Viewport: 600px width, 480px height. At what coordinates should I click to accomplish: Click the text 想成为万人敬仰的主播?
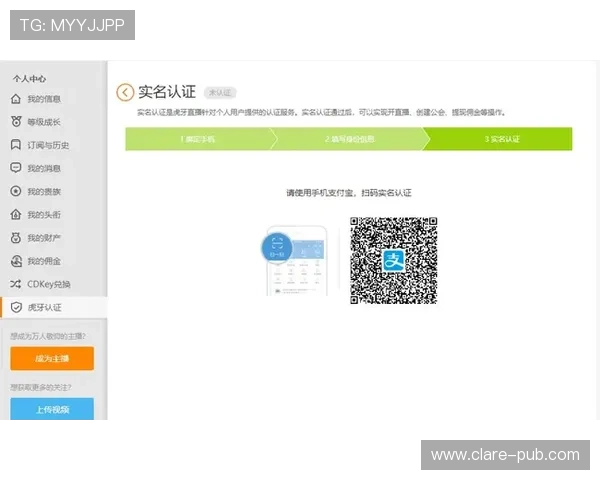tap(48, 336)
